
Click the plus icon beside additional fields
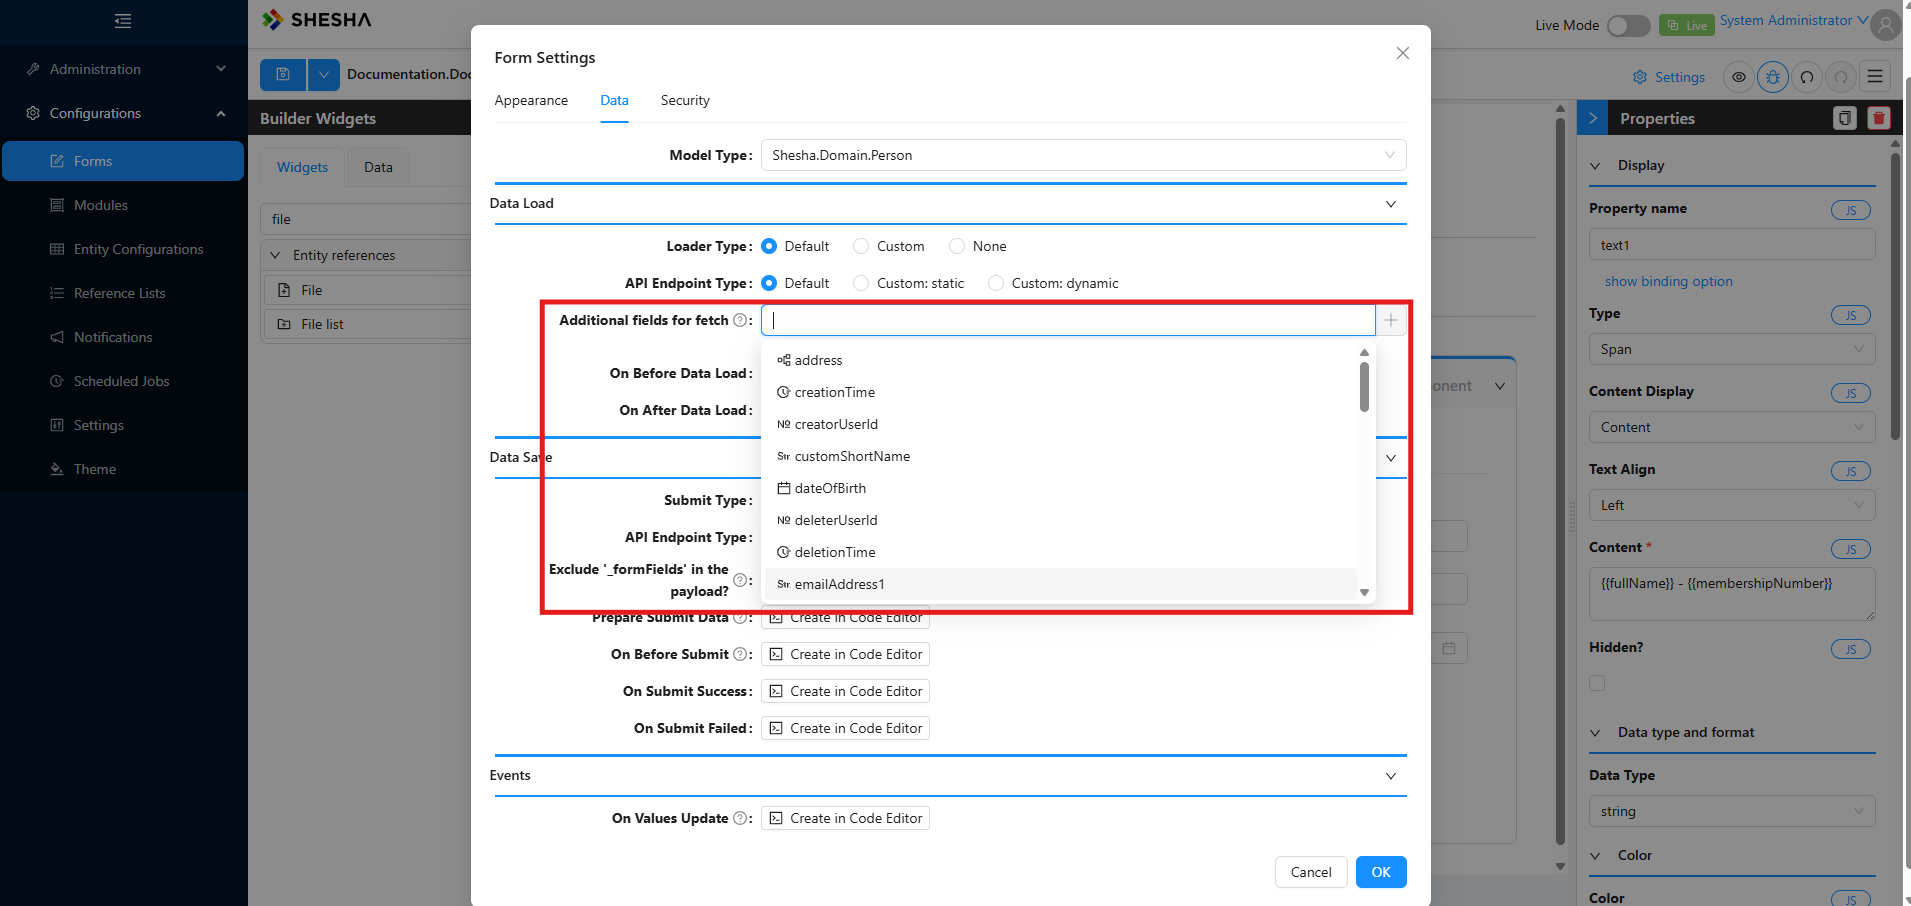click(1391, 320)
